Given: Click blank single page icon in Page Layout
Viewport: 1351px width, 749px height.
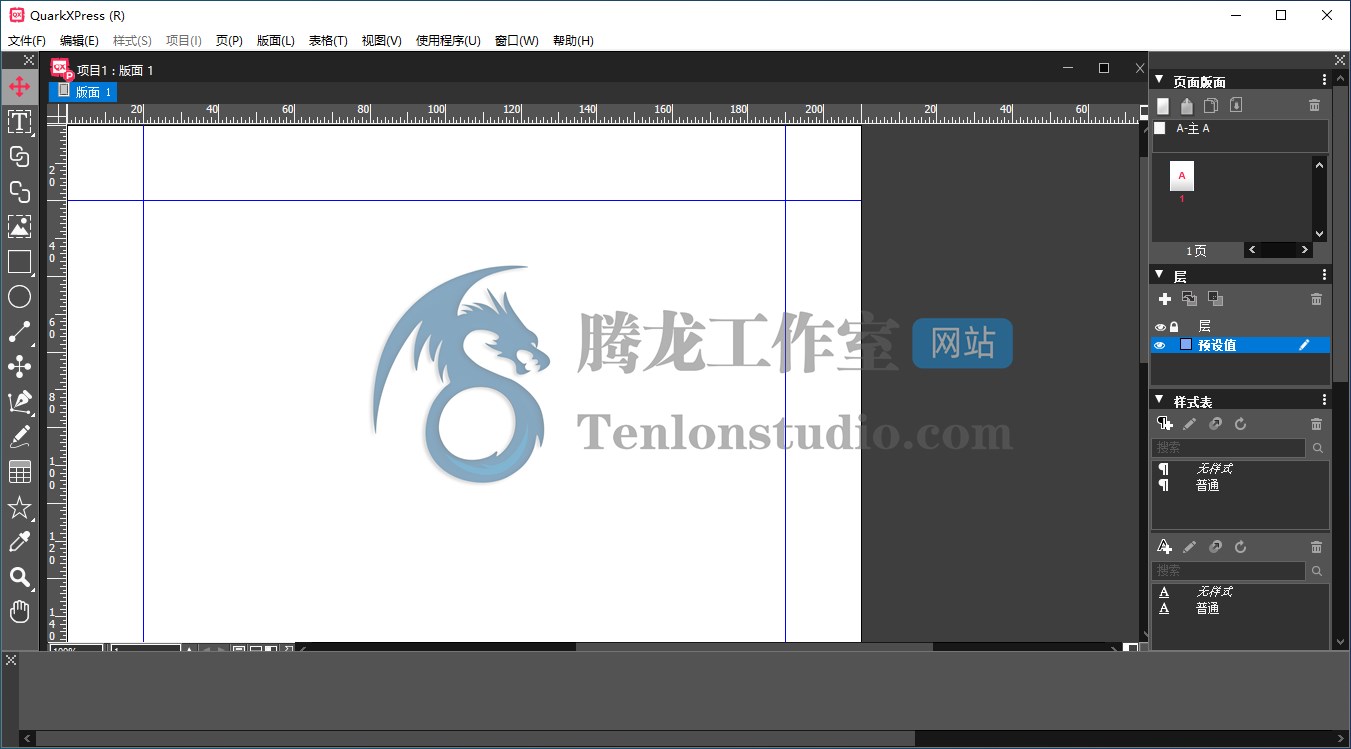Looking at the screenshot, I should click(1163, 105).
